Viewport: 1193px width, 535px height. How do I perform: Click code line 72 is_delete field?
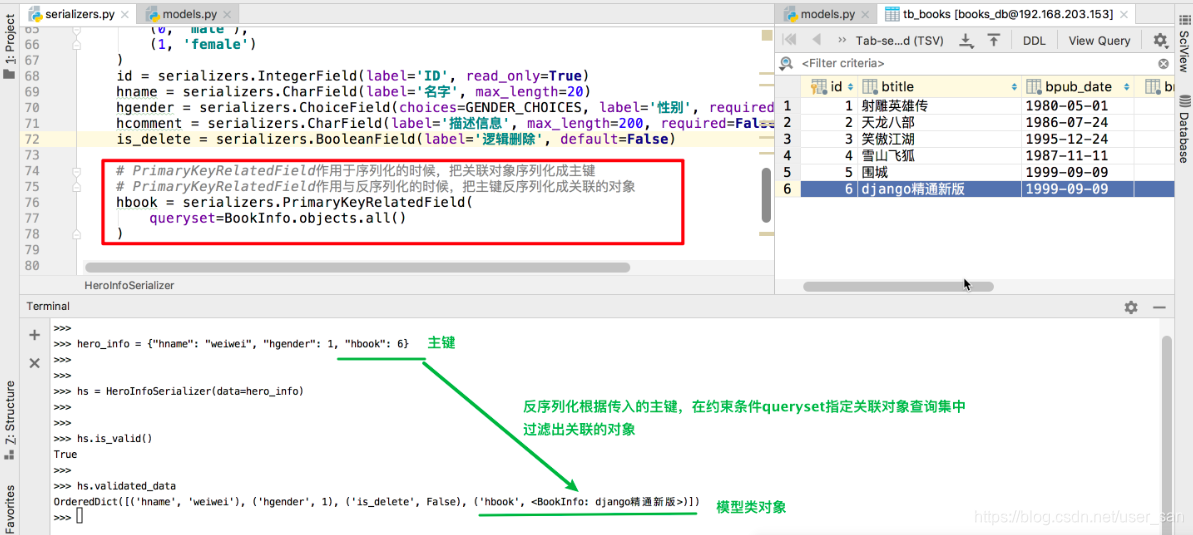[396, 139]
